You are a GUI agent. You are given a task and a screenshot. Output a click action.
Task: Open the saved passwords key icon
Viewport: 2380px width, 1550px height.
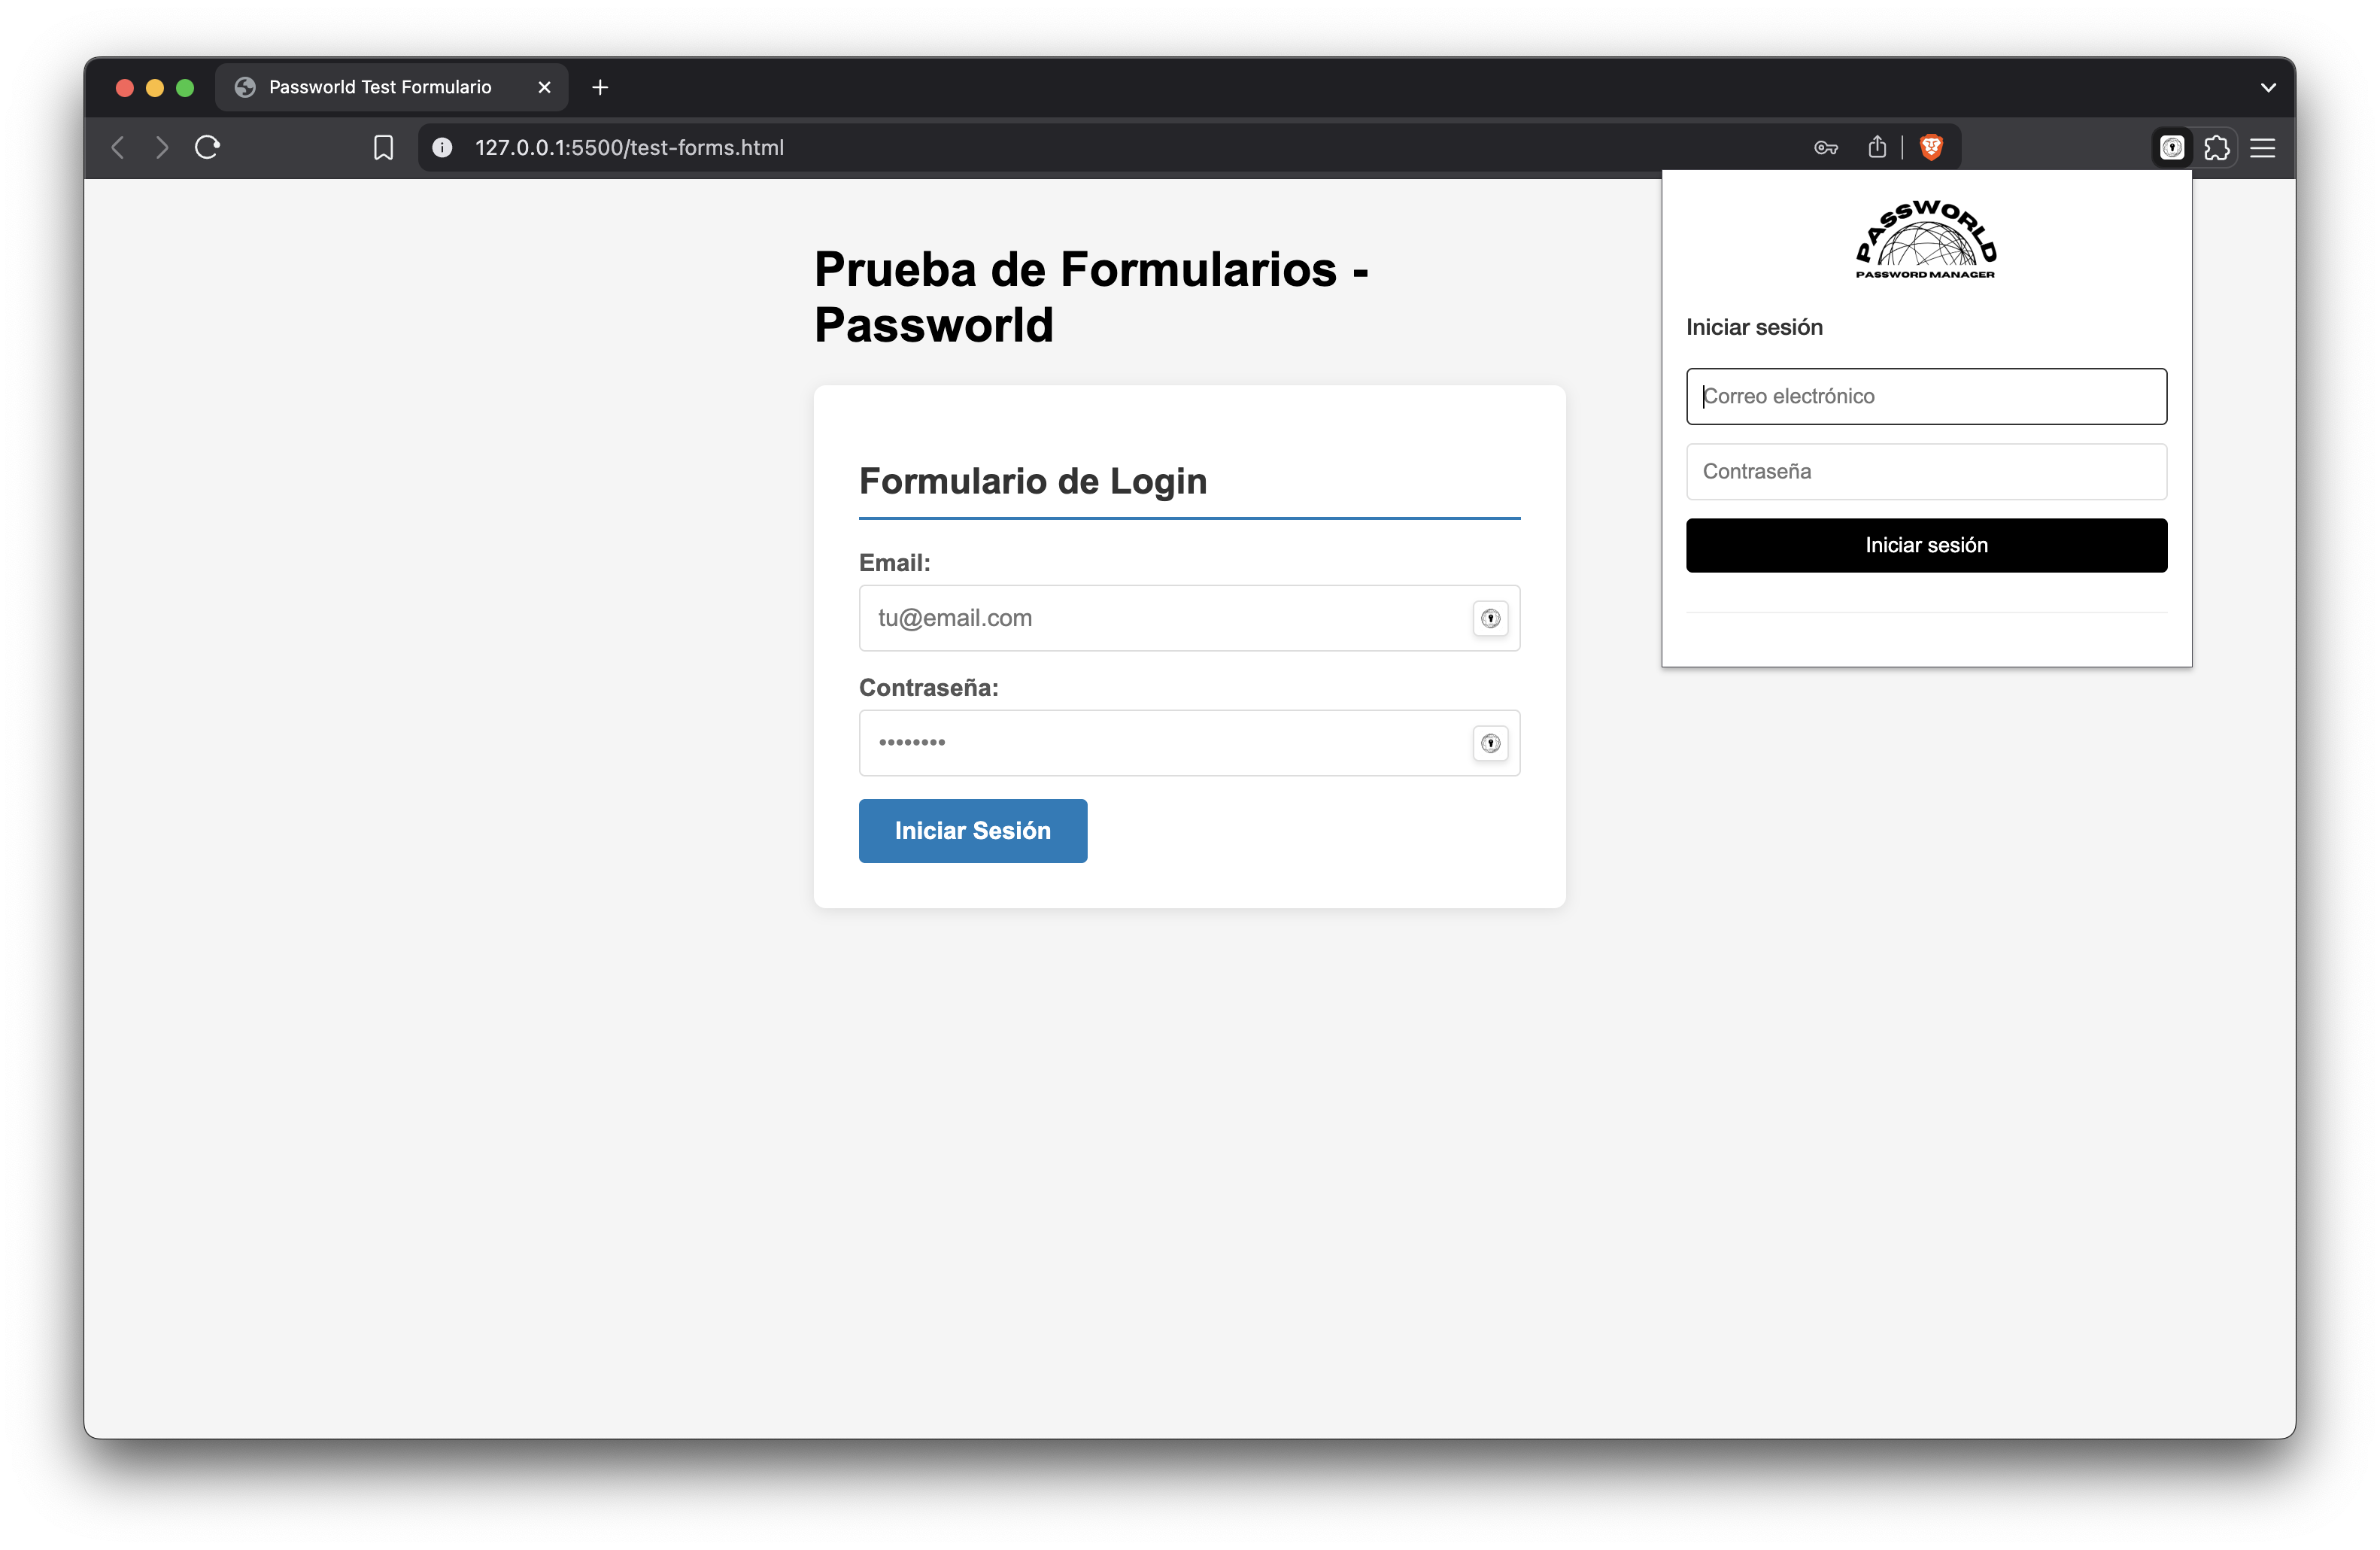coord(1825,148)
